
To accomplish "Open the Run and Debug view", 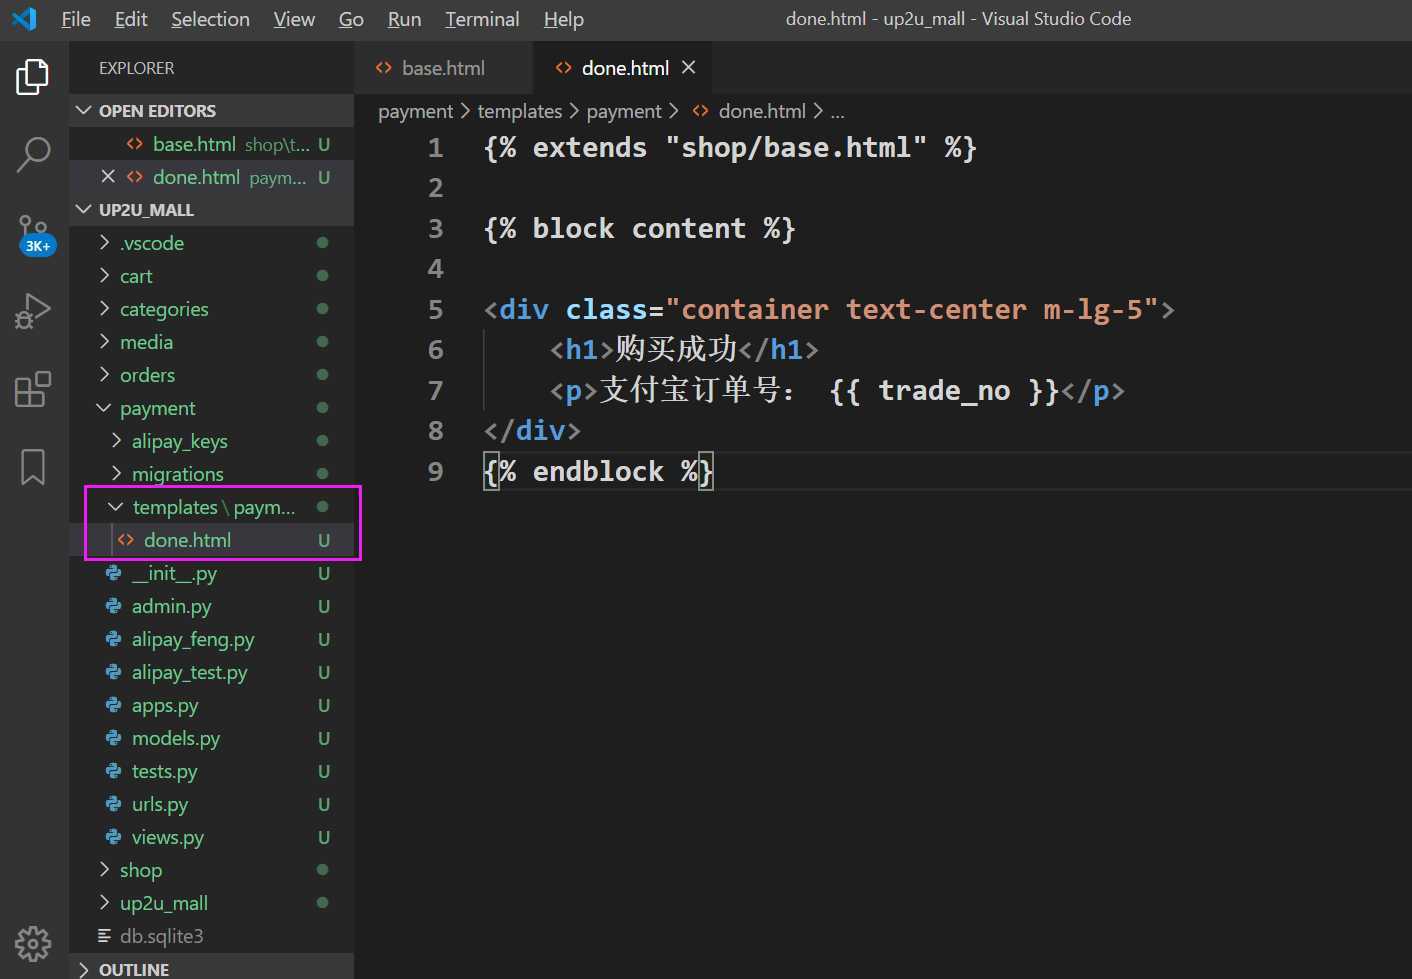I will tap(33, 311).
